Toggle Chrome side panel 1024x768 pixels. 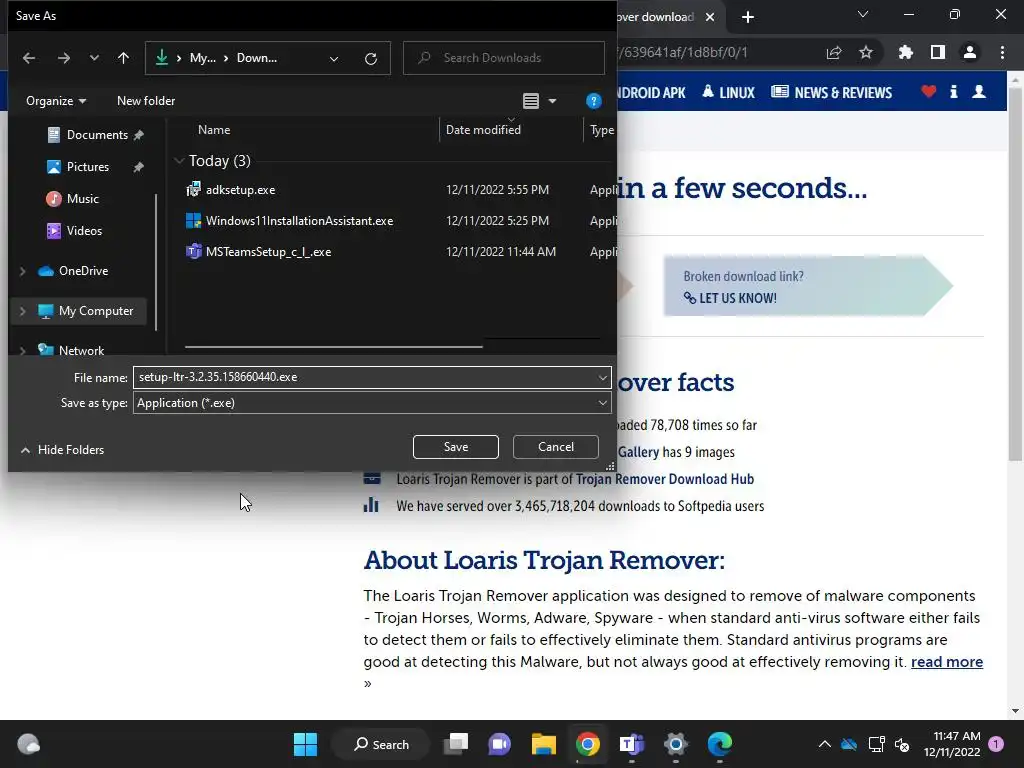click(938, 52)
